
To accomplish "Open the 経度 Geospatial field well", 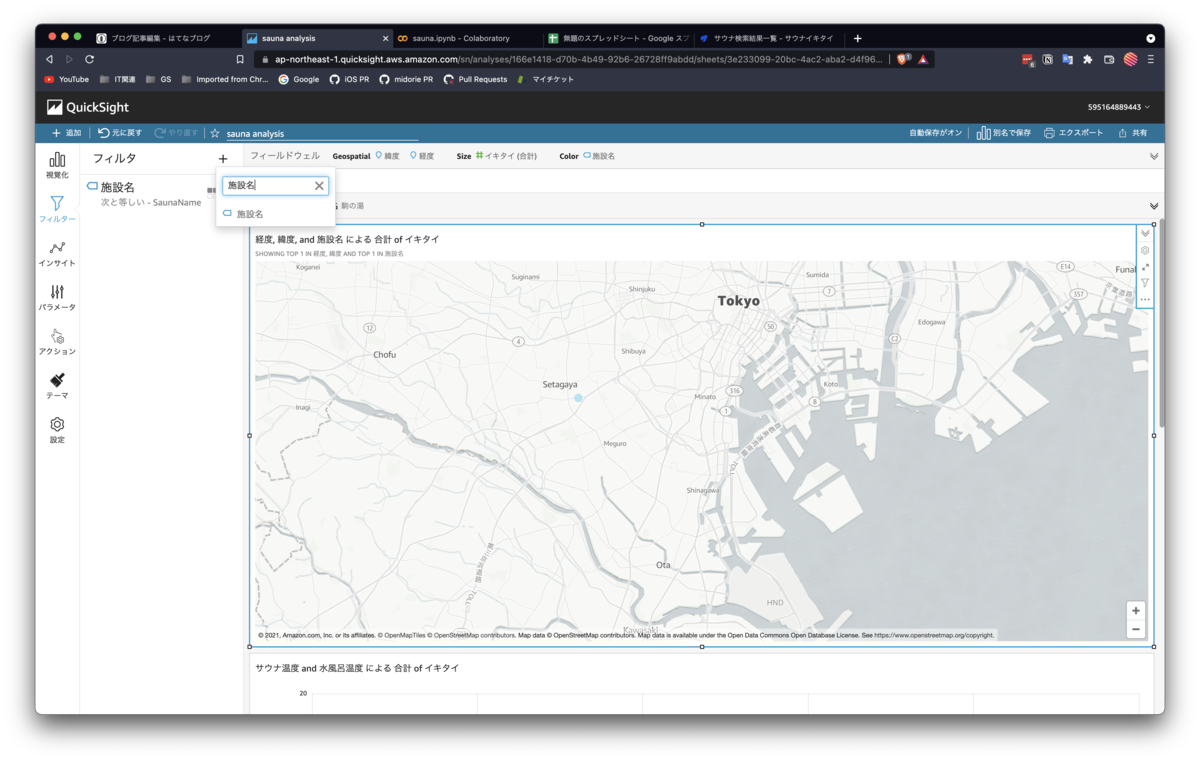I will coord(422,156).
